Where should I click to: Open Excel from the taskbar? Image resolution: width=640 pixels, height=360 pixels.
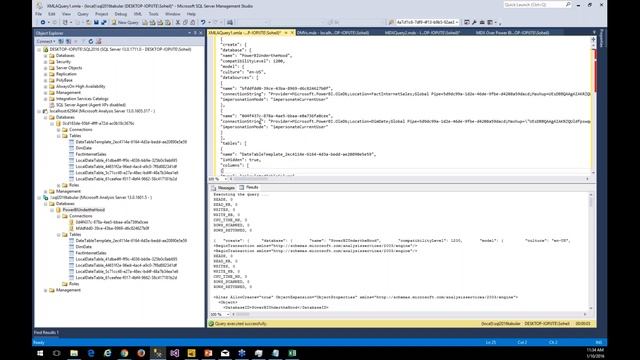click(x=292, y=353)
